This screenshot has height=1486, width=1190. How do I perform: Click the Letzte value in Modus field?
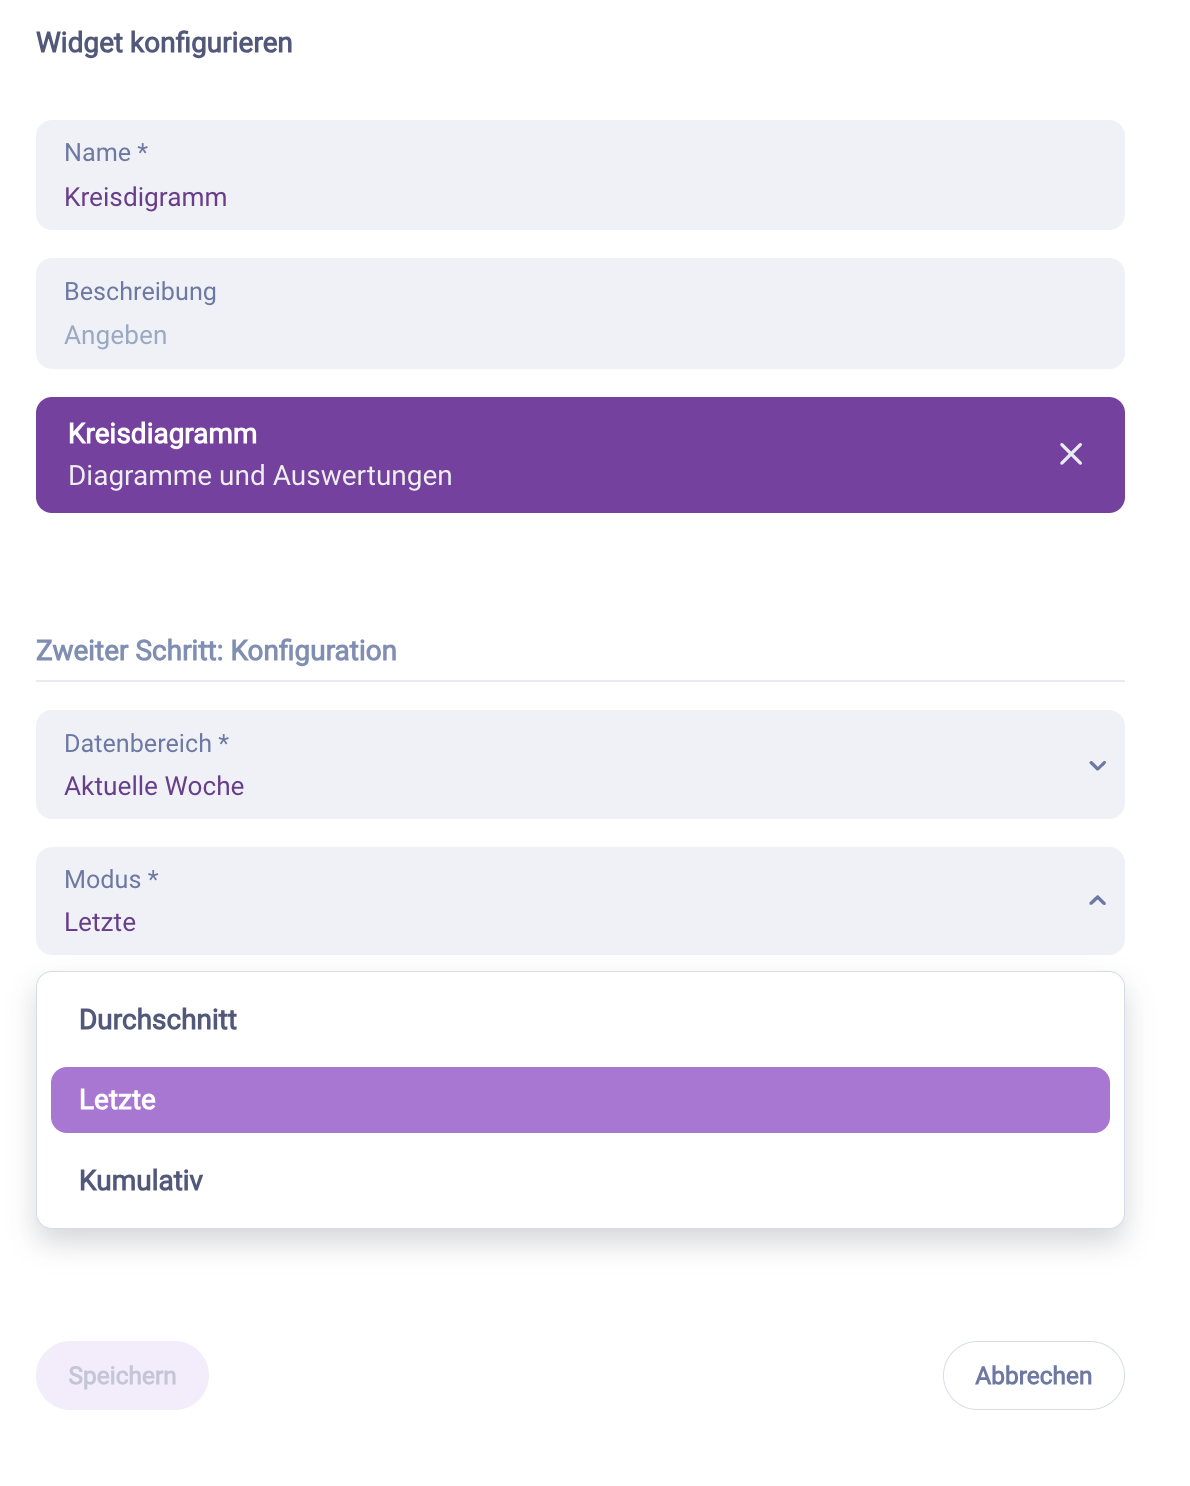click(x=100, y=922)
